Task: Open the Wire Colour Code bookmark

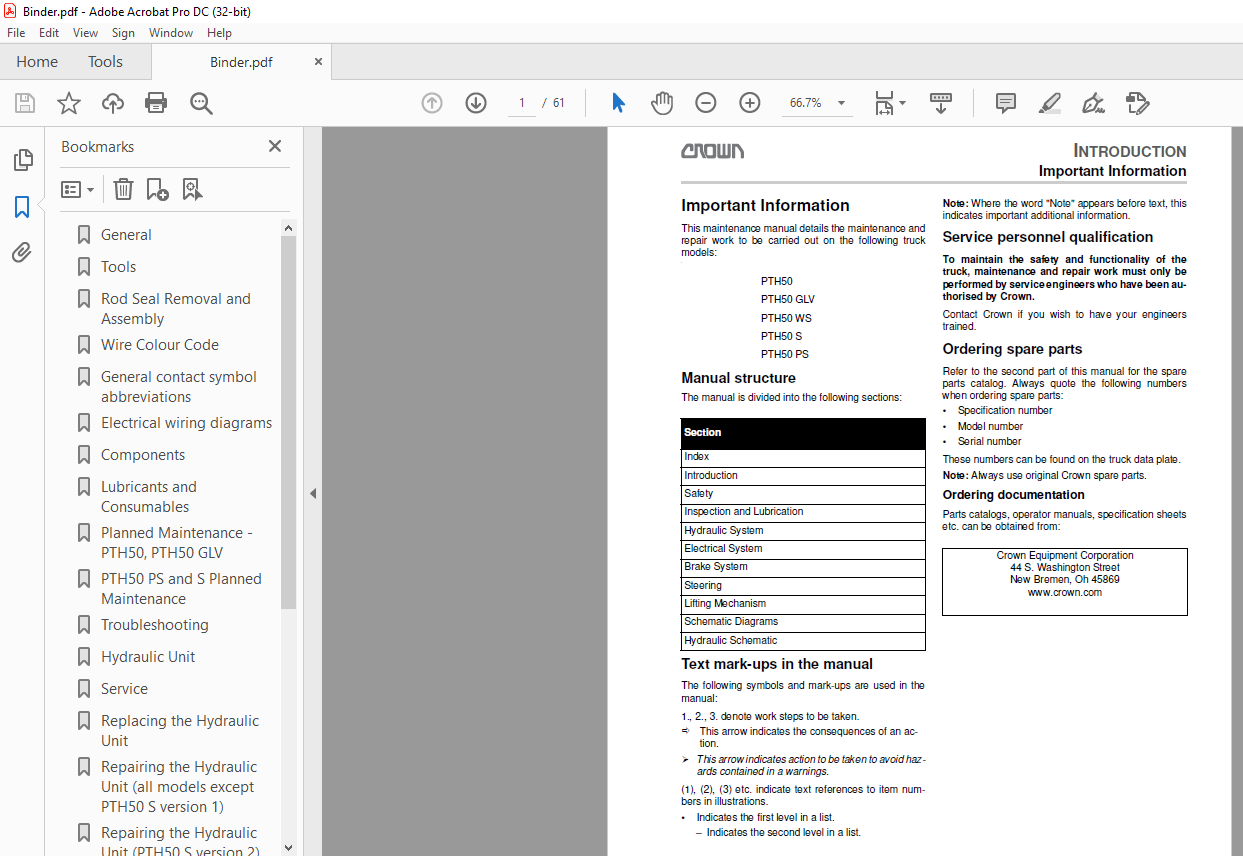Action: (x=160, y=345)
